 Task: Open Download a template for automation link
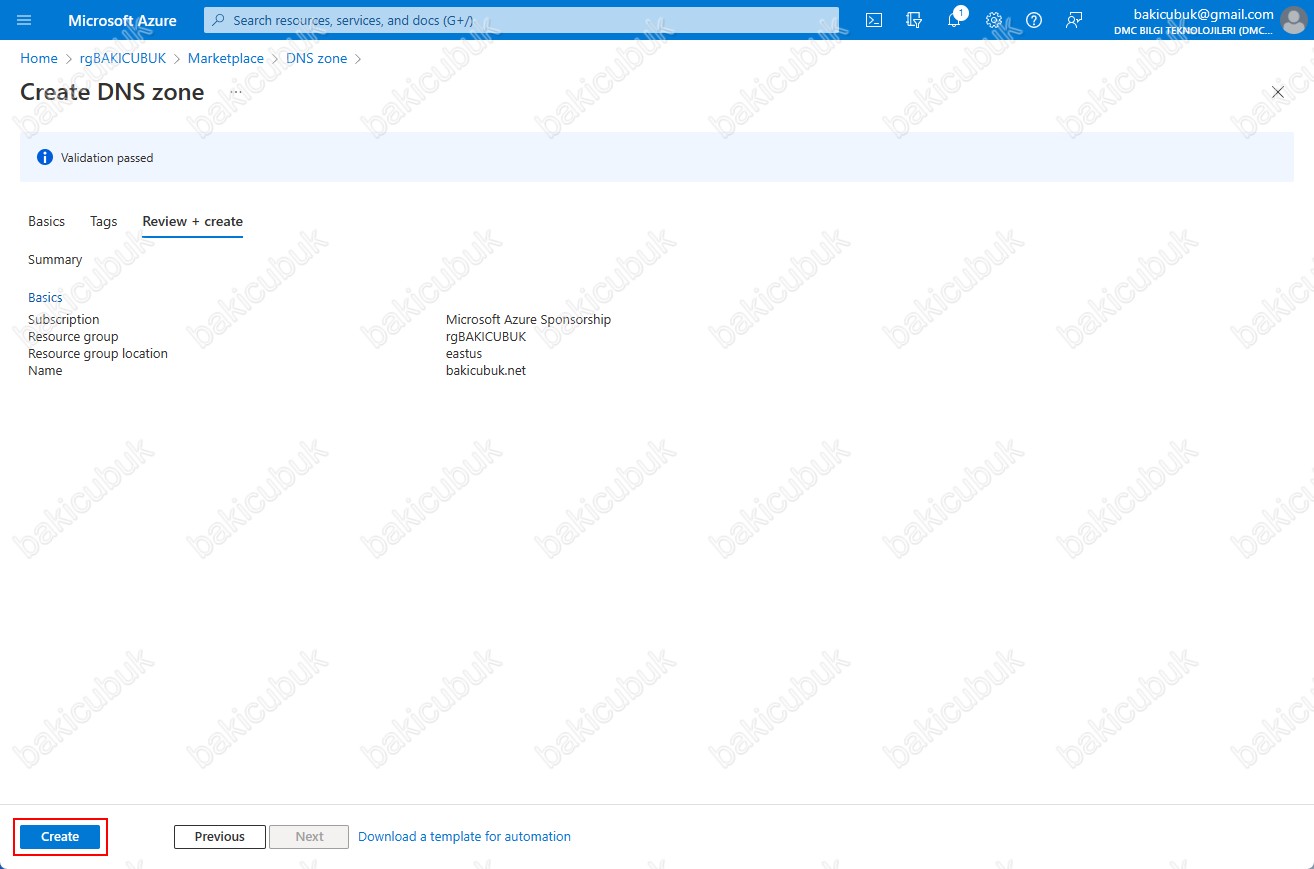[464, 837]
